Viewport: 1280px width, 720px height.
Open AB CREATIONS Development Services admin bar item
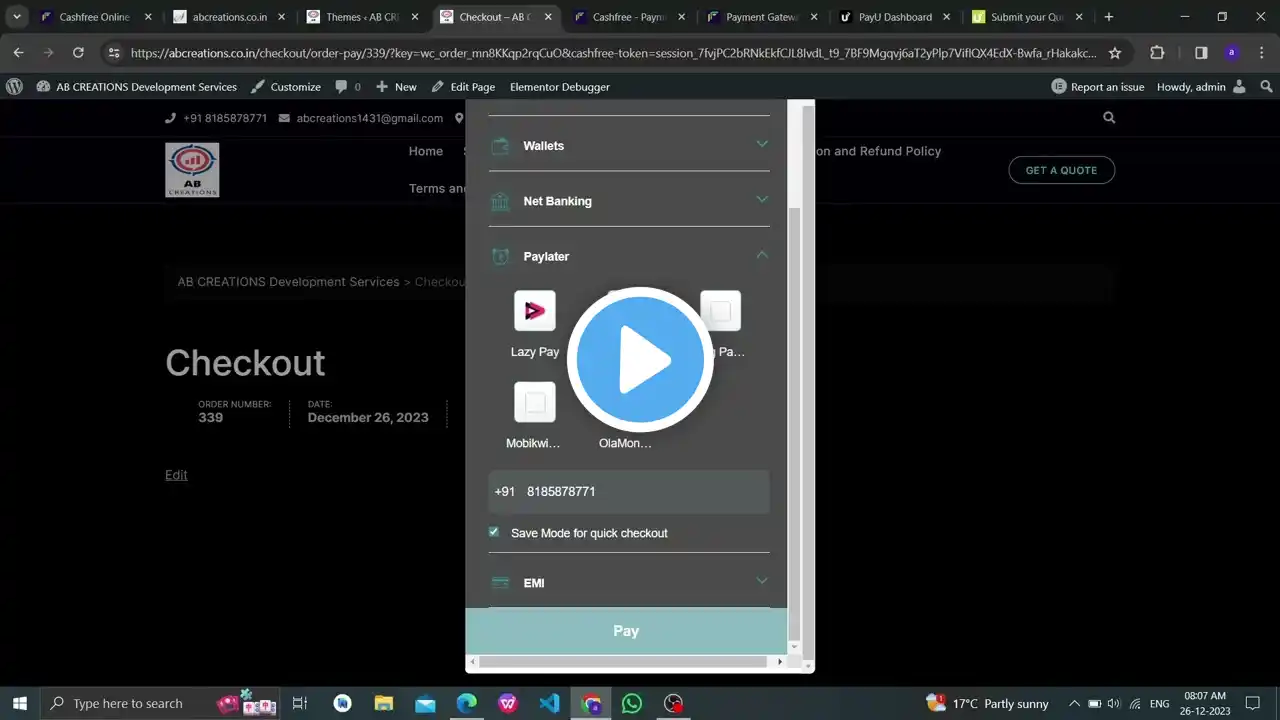point(137,87)
